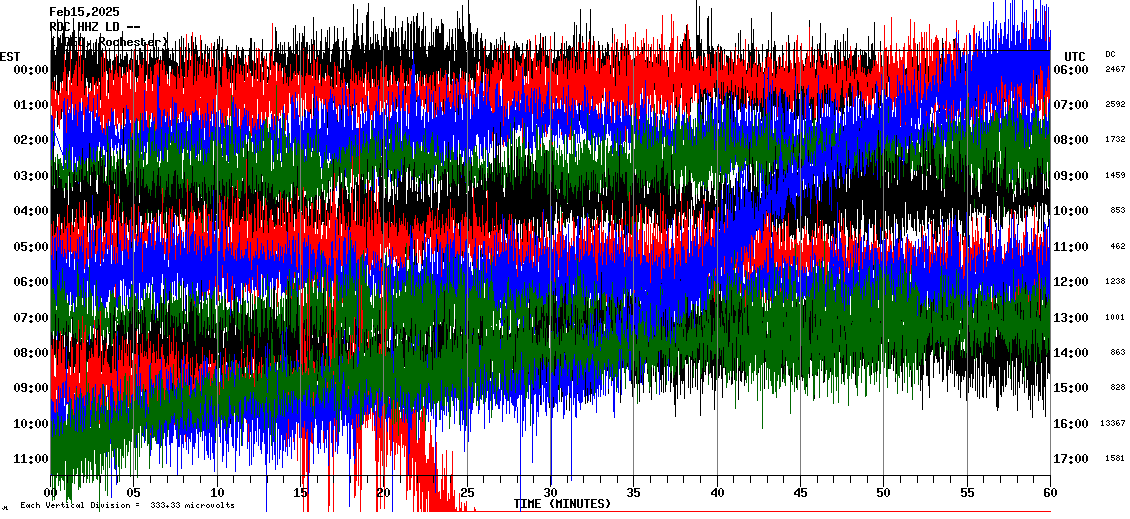Image resolution: width=1130 pixels, height=519 pixels.
Task: Click the TIME (MINUTES) axis title
Action: (x=562, y=504)
